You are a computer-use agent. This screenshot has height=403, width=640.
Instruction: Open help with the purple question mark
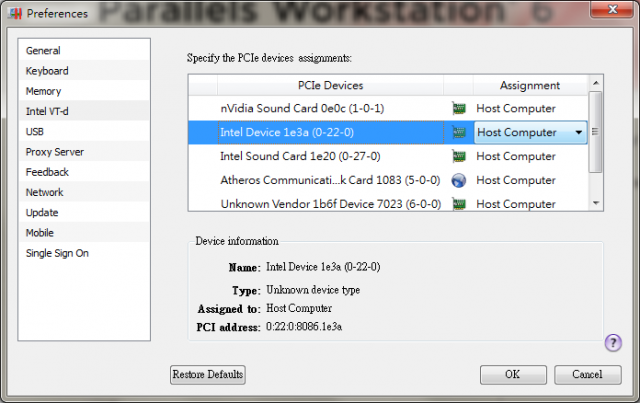click(613, 343)
